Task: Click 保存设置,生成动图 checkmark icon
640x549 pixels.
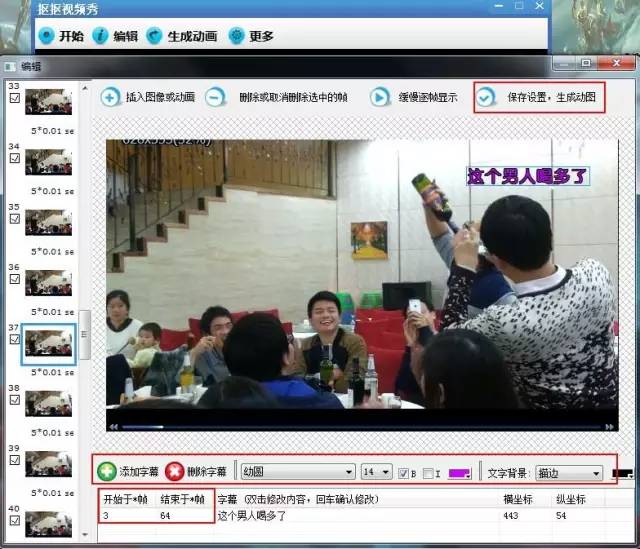Action: pos(485,98)
